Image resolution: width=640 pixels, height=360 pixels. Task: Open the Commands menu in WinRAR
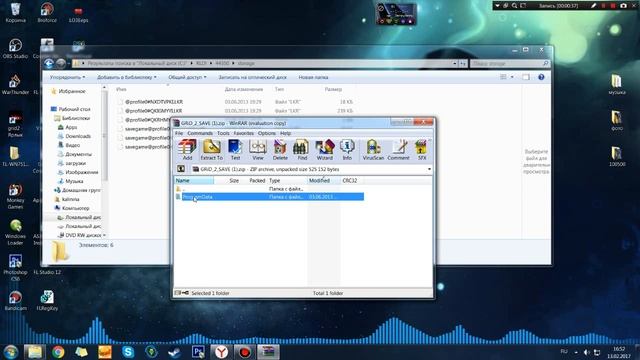click(200, 133)
